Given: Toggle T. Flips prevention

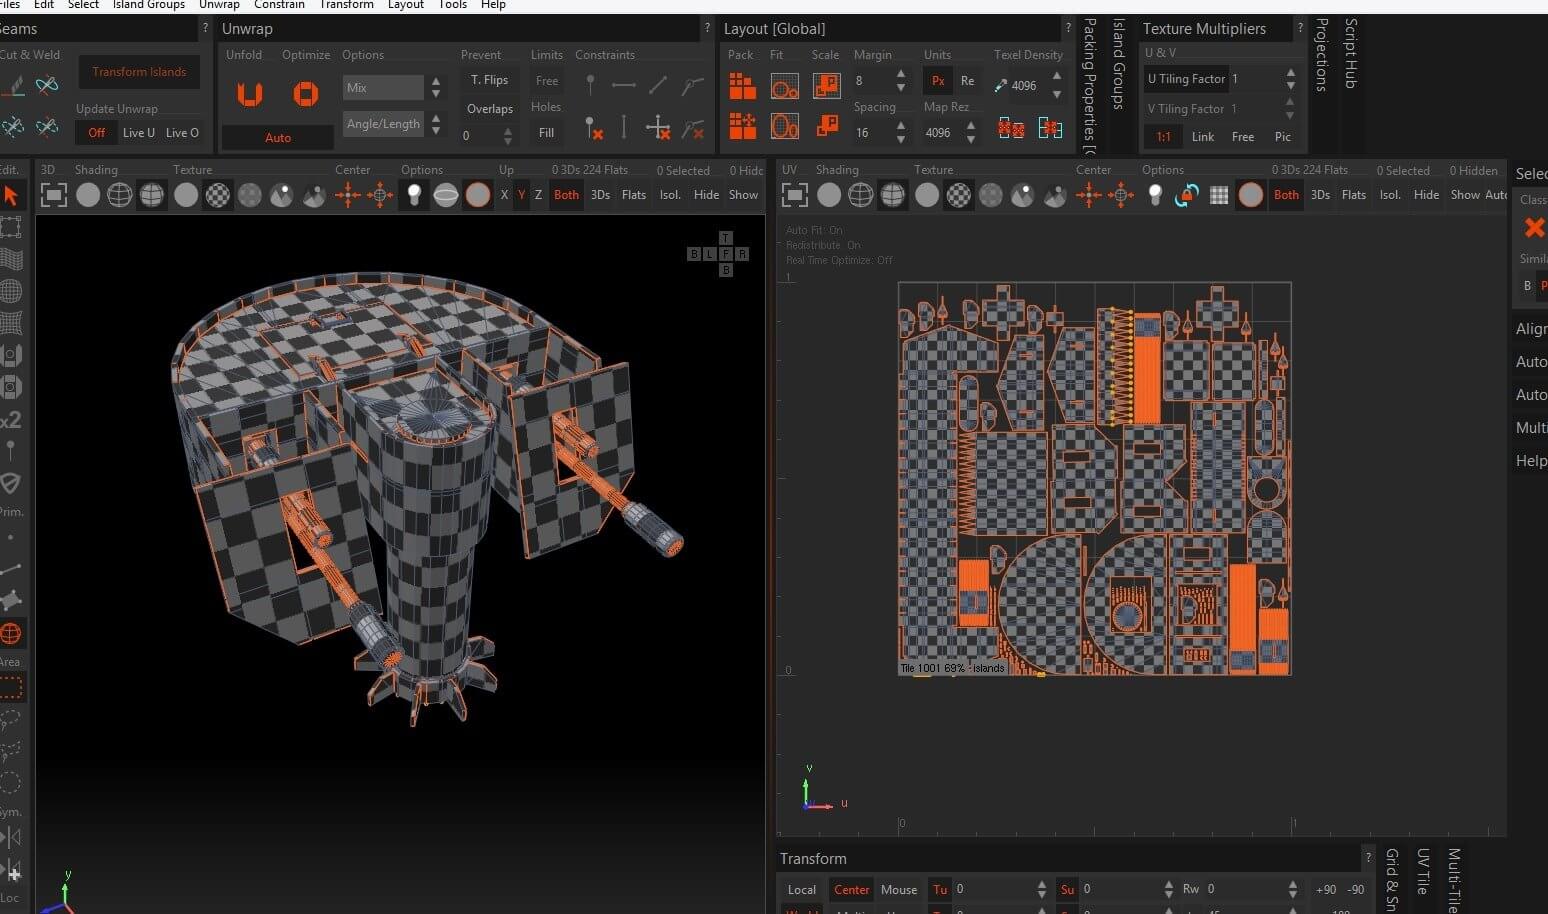Looking at the screenshot, I should pyautogui.click(x=489, y=80).
